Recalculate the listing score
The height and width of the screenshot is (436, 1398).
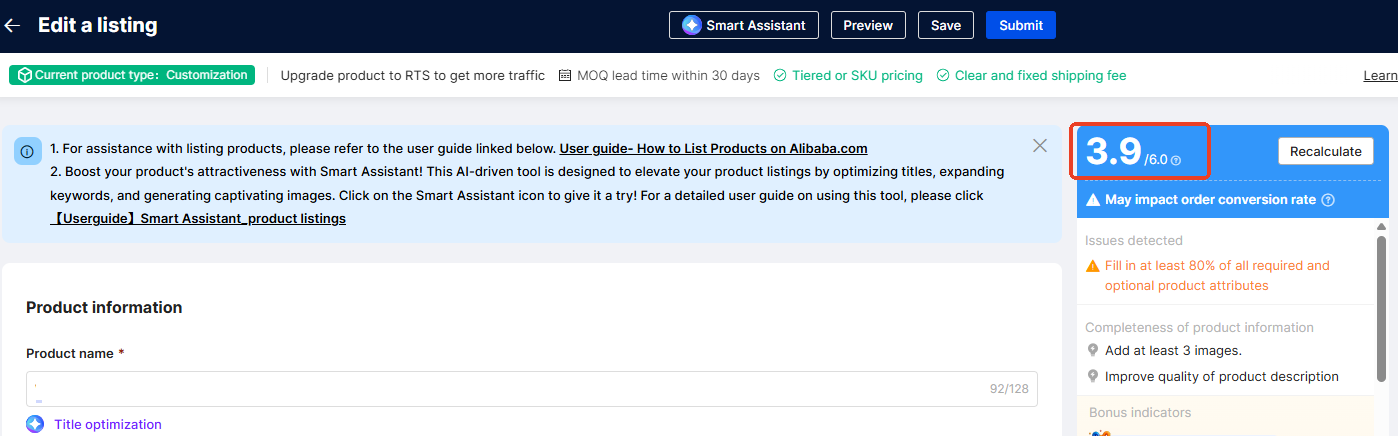click(1325, 151)
